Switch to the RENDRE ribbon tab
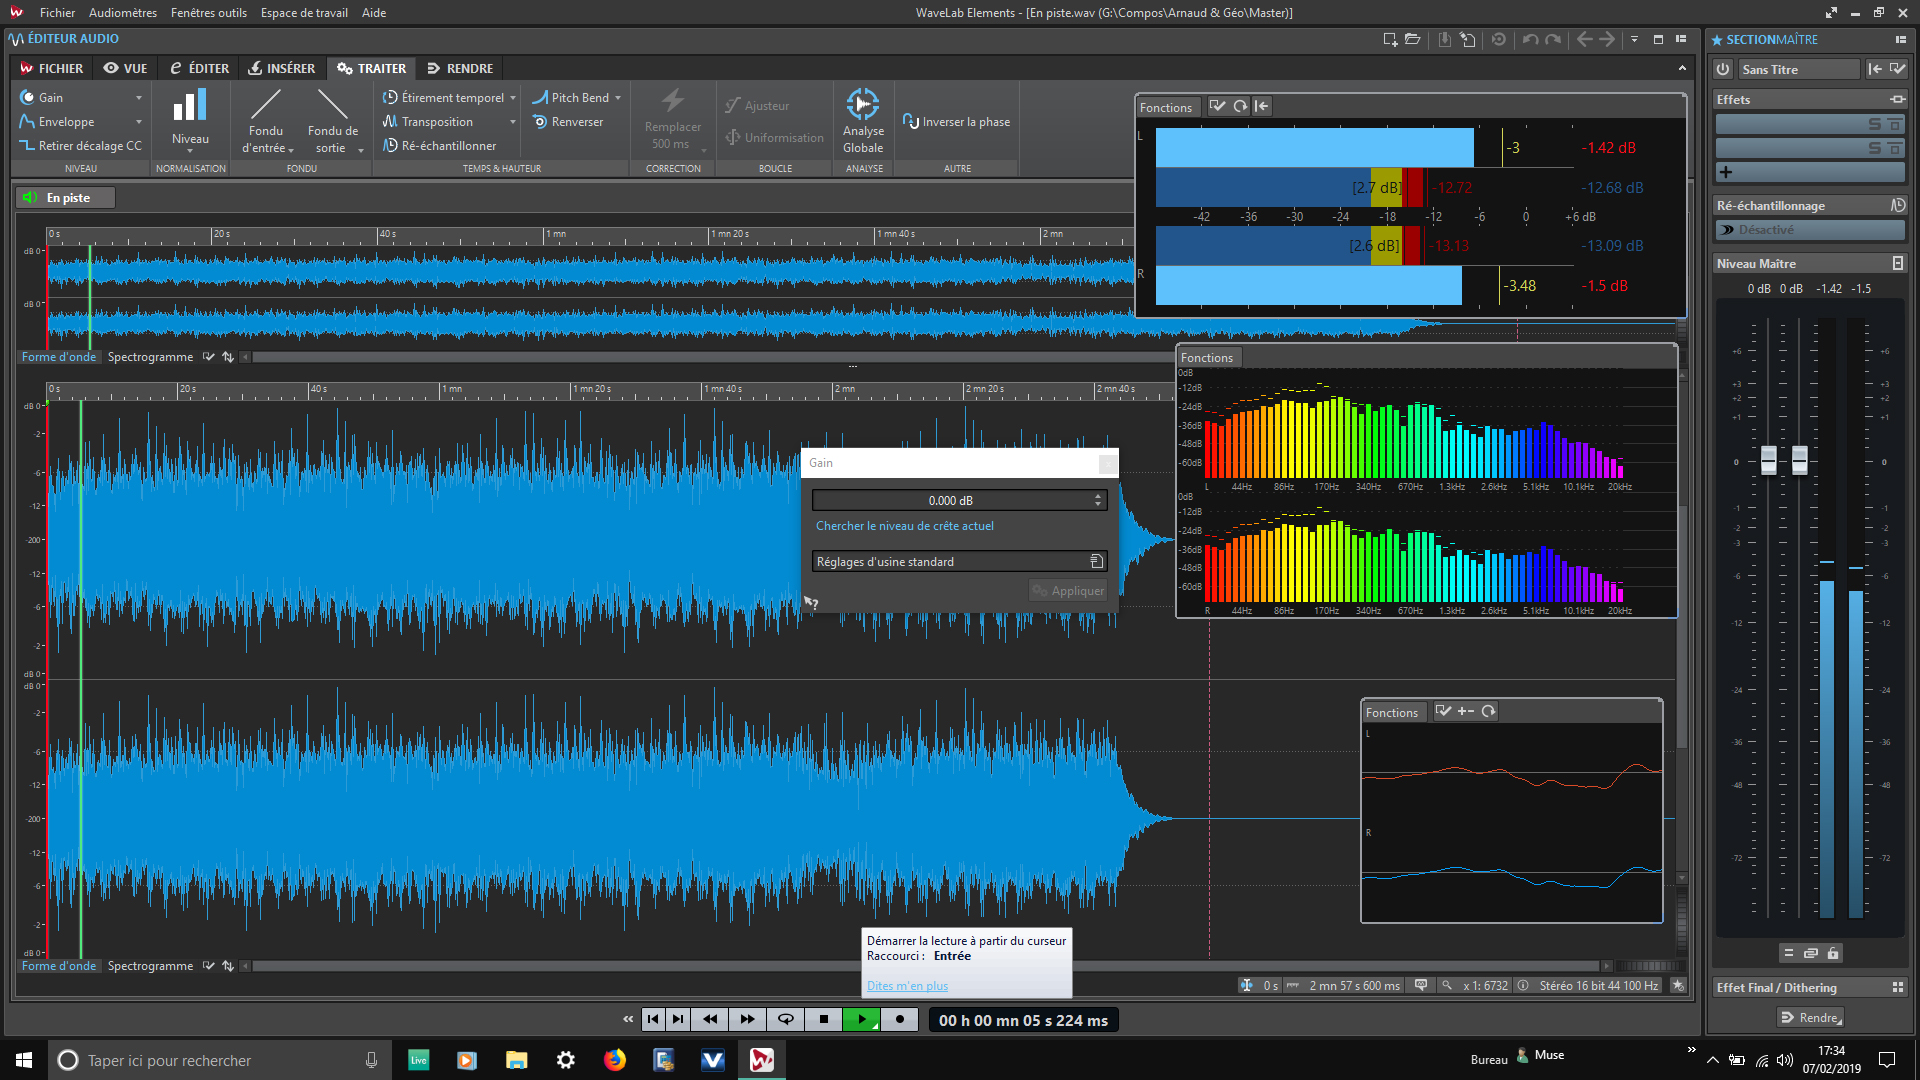The image size is (1920, 1080). [460, 68]
